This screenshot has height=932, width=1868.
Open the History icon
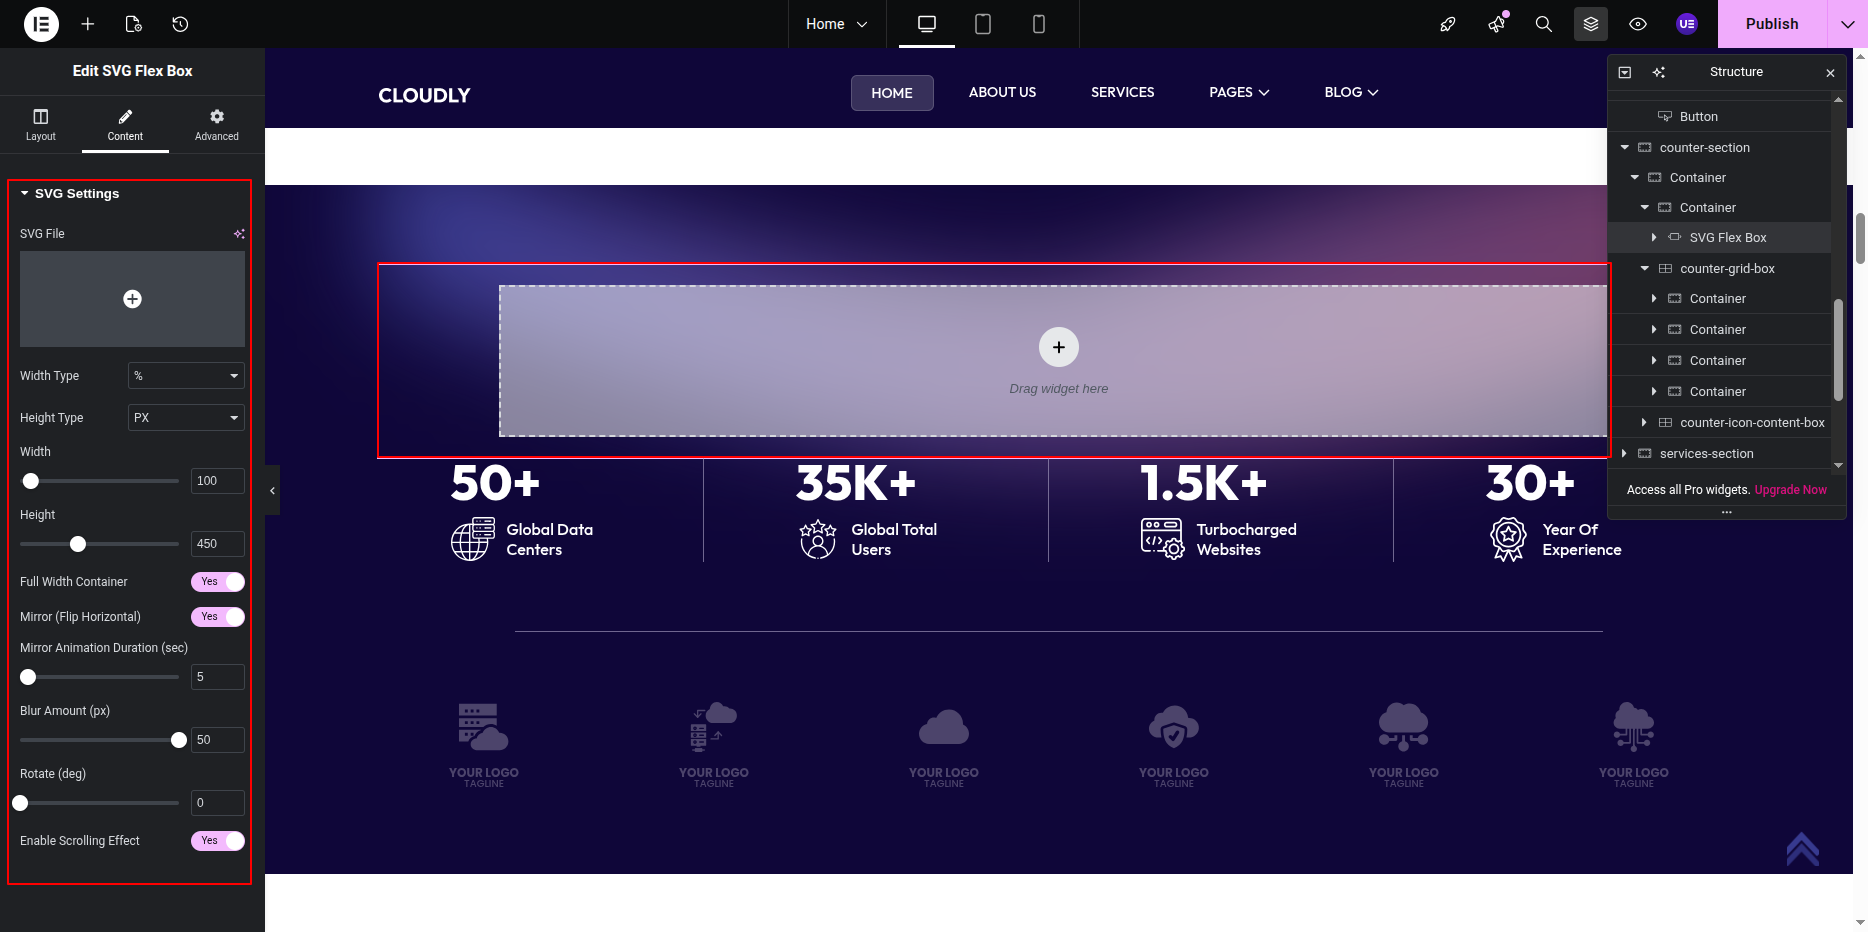(180, 24)
